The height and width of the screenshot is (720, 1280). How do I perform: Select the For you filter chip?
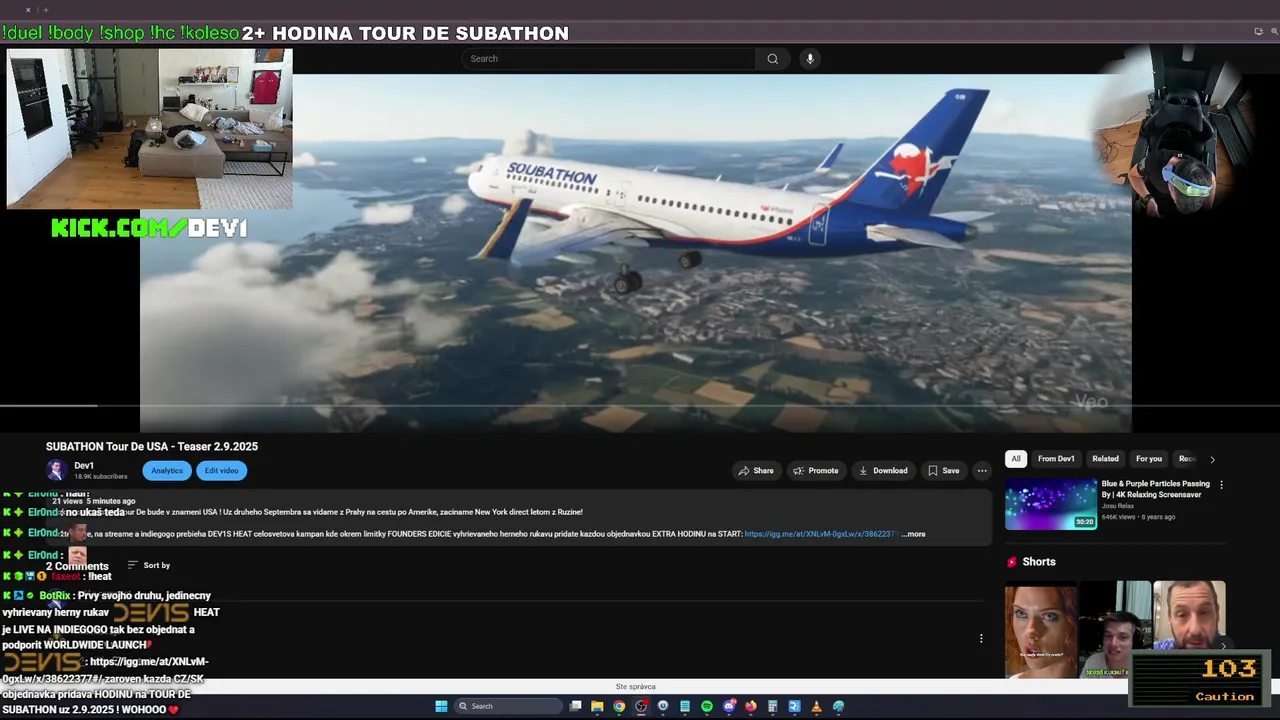pyautogui.click(x=1149, y=459)
